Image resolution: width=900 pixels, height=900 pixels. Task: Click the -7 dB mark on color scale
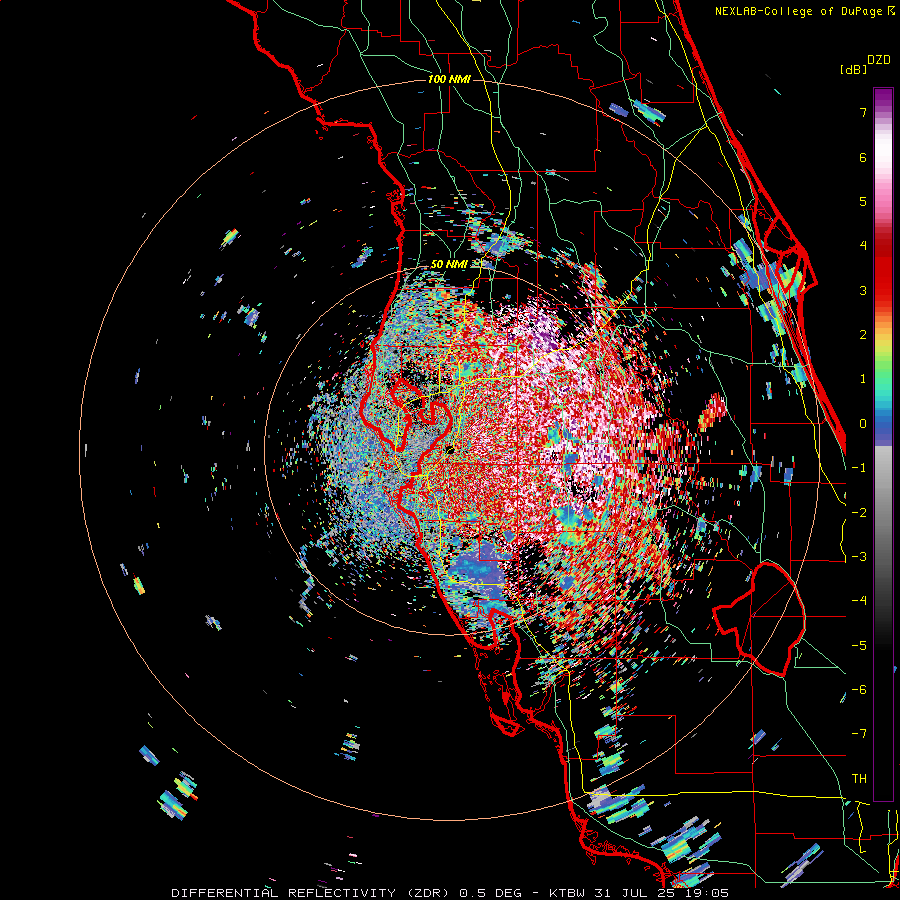(859, 734)
